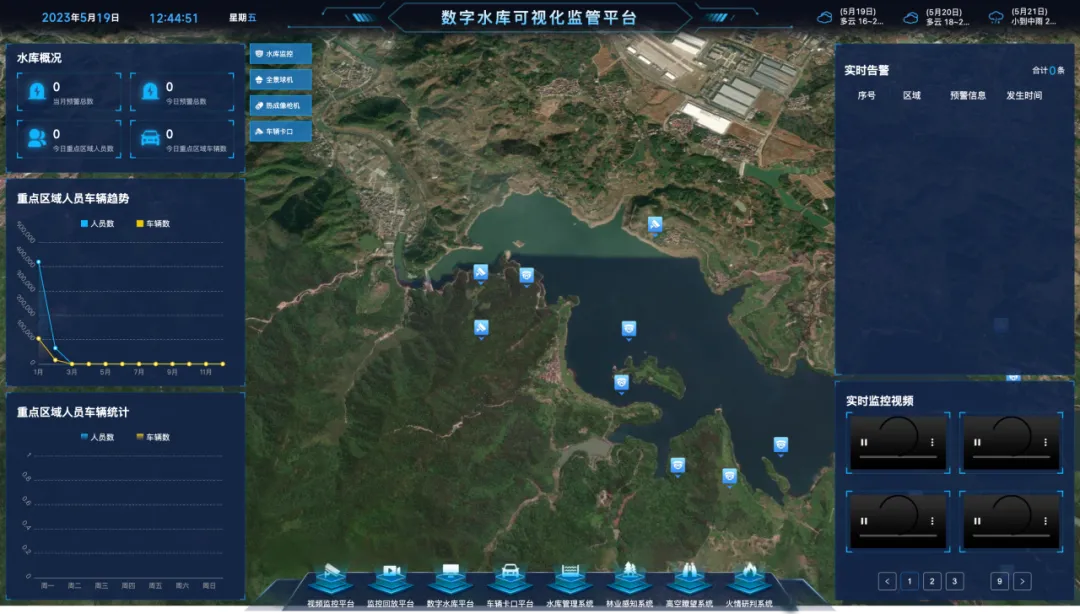Viewport: 1080px width, 614px height.
Task: Go to video page 9
Action: point(999,582)
